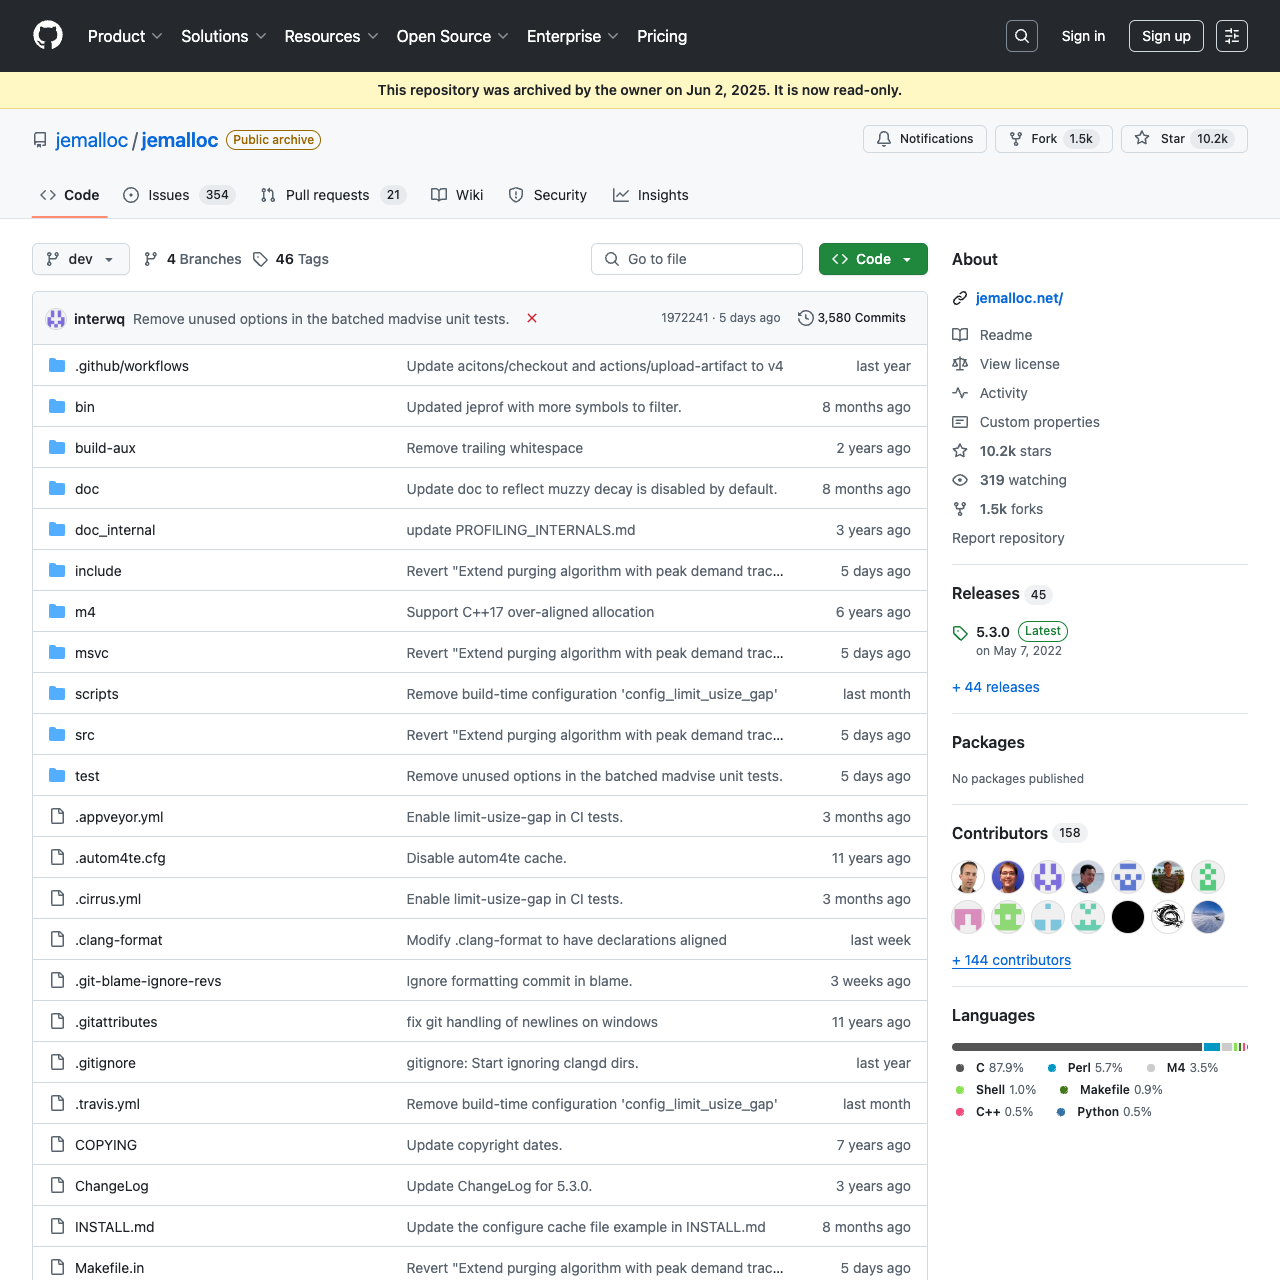Click the Sign up button

coord(1166,36)
